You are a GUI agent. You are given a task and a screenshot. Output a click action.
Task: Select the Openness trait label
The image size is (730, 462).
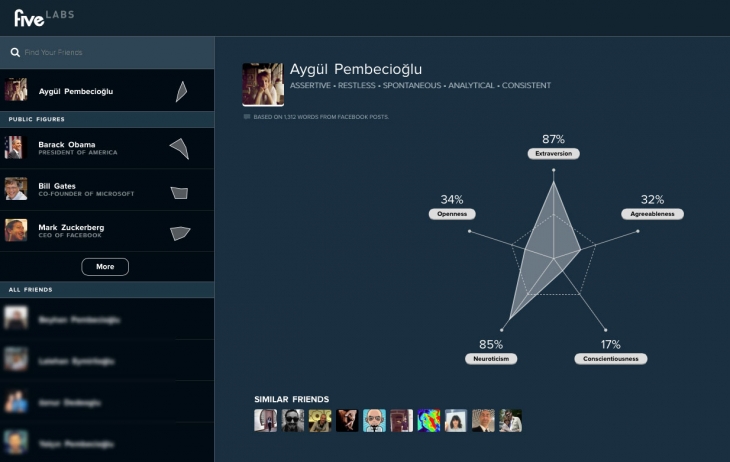pos(451,214)
